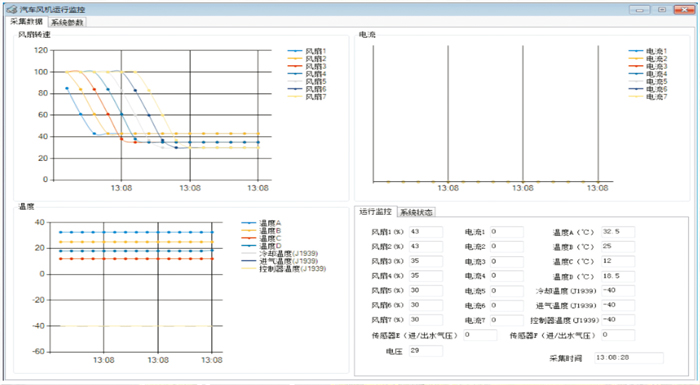Click the 电流1 value field
Screen dimensions: 700x385
(507, 232)
